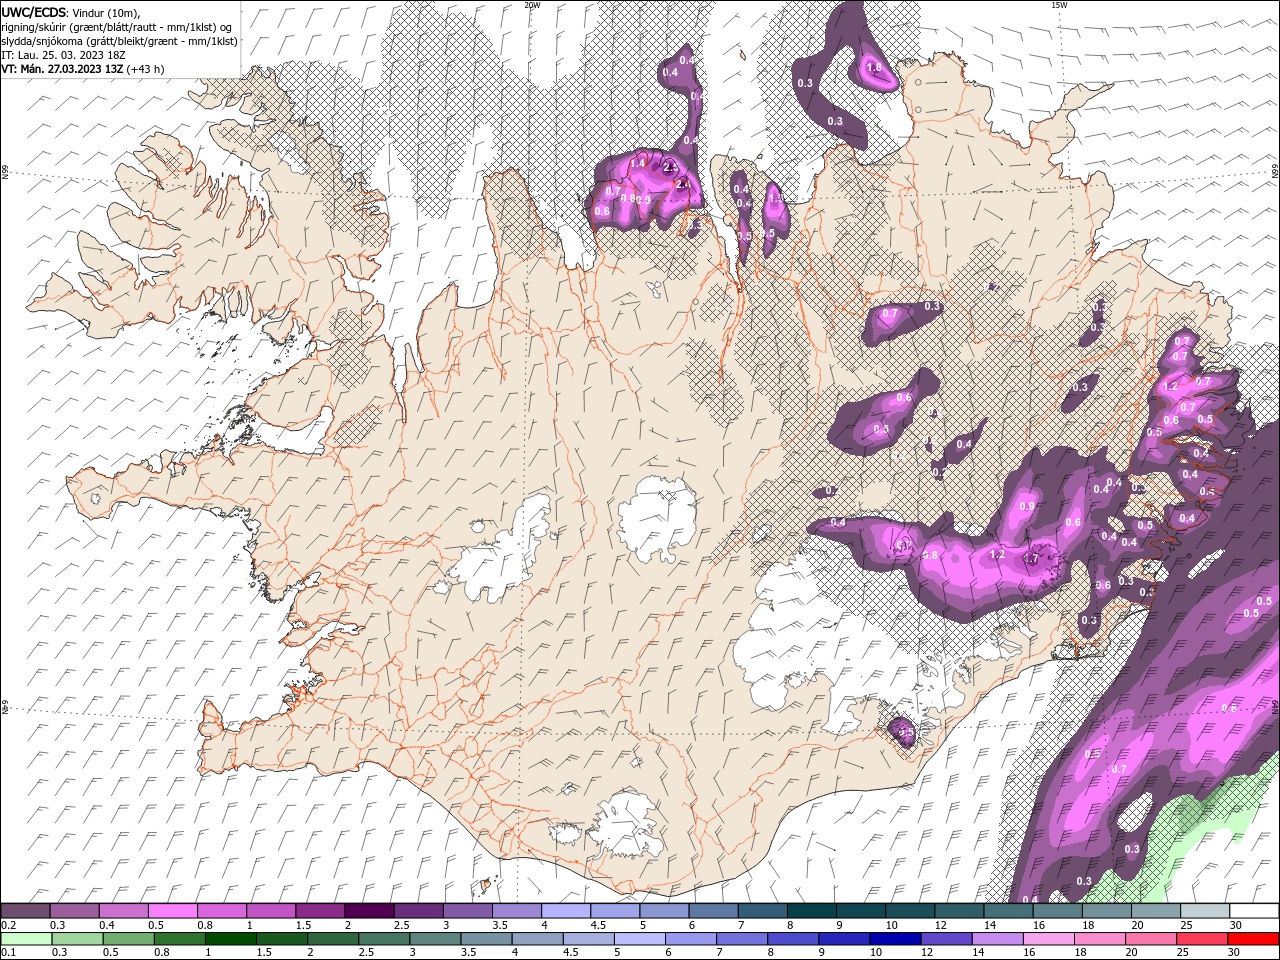Pick the dark teal snow swatch for 8–9 mm
1280x960 pixels.
pyautogui.click(x=811, y=910)
